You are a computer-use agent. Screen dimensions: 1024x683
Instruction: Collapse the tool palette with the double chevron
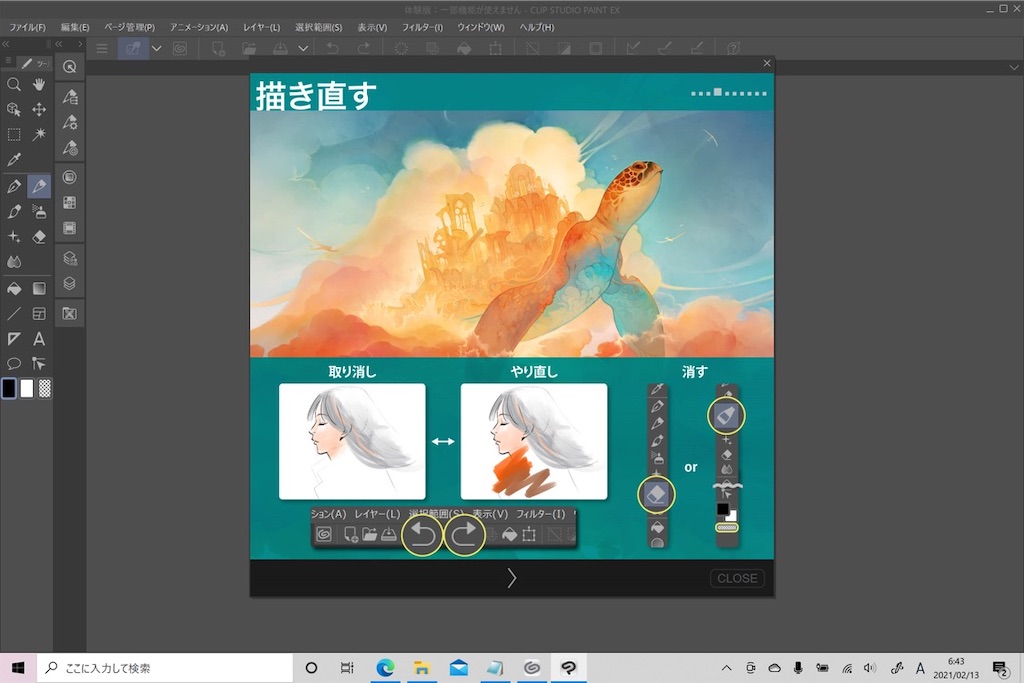pyautogui.click(x=6, y=44)
